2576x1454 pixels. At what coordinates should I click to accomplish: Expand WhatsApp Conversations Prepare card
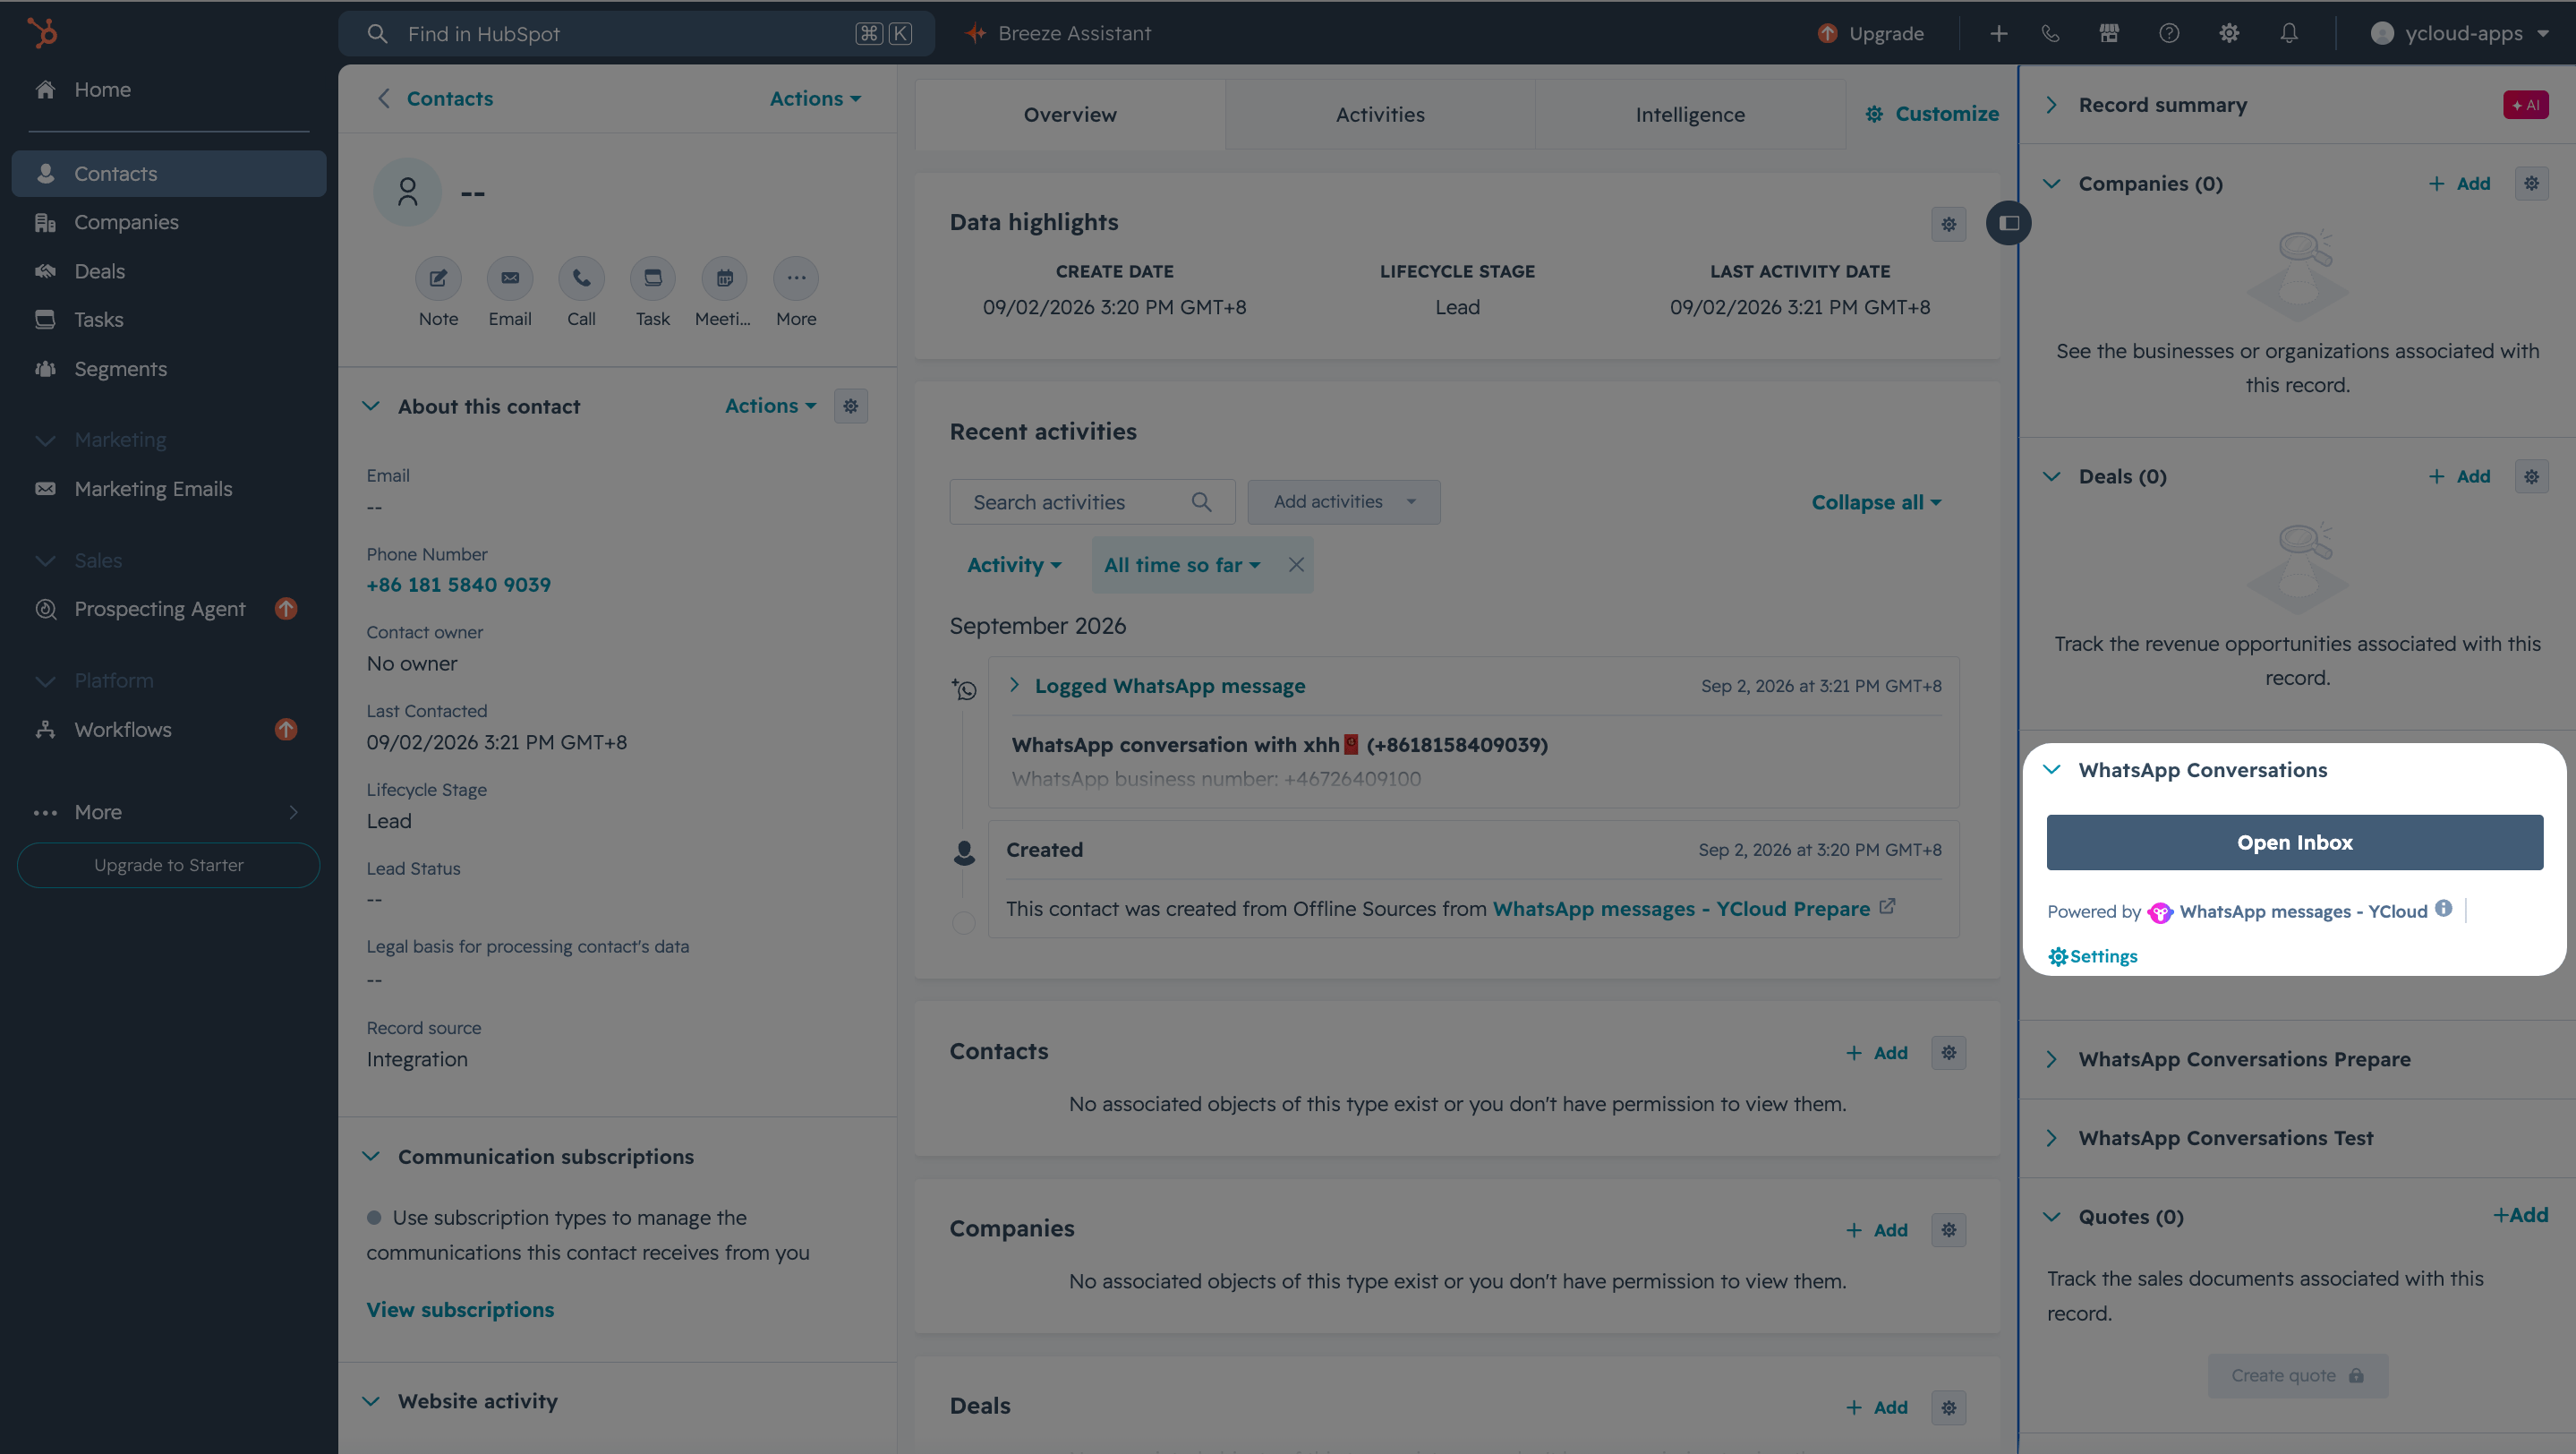2051,1059
